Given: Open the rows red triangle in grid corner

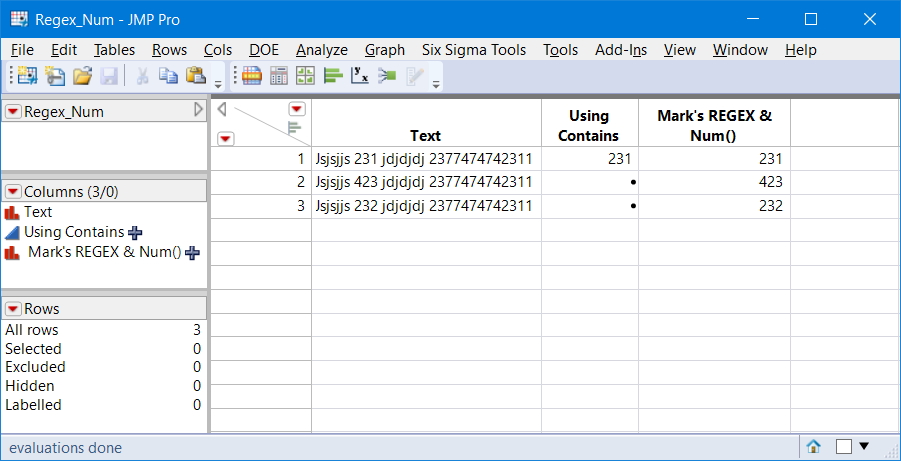Looking at the screenshot, I should (226, 139).
